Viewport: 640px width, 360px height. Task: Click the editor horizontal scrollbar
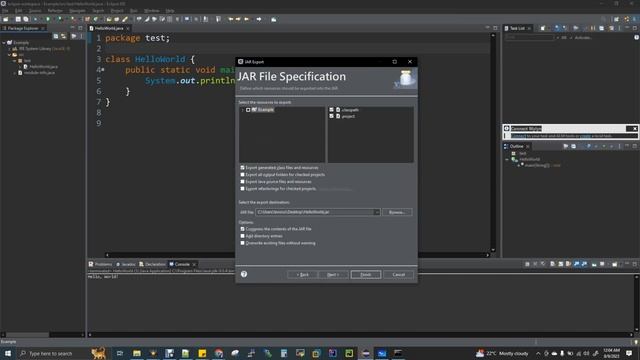click(298, 255)
